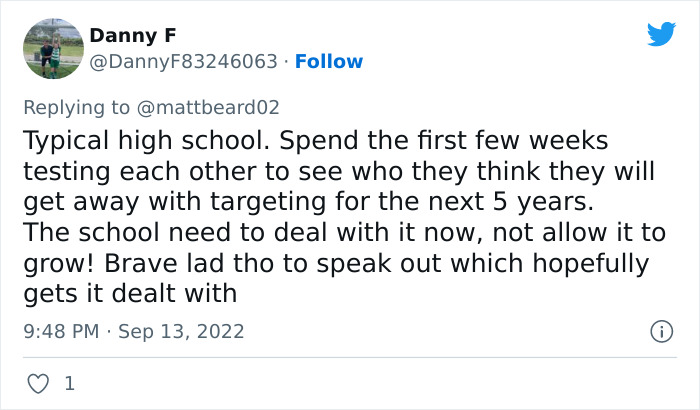Screen dimensions: 700x410
Task: Follow Danny F
Action: [330, 62]
